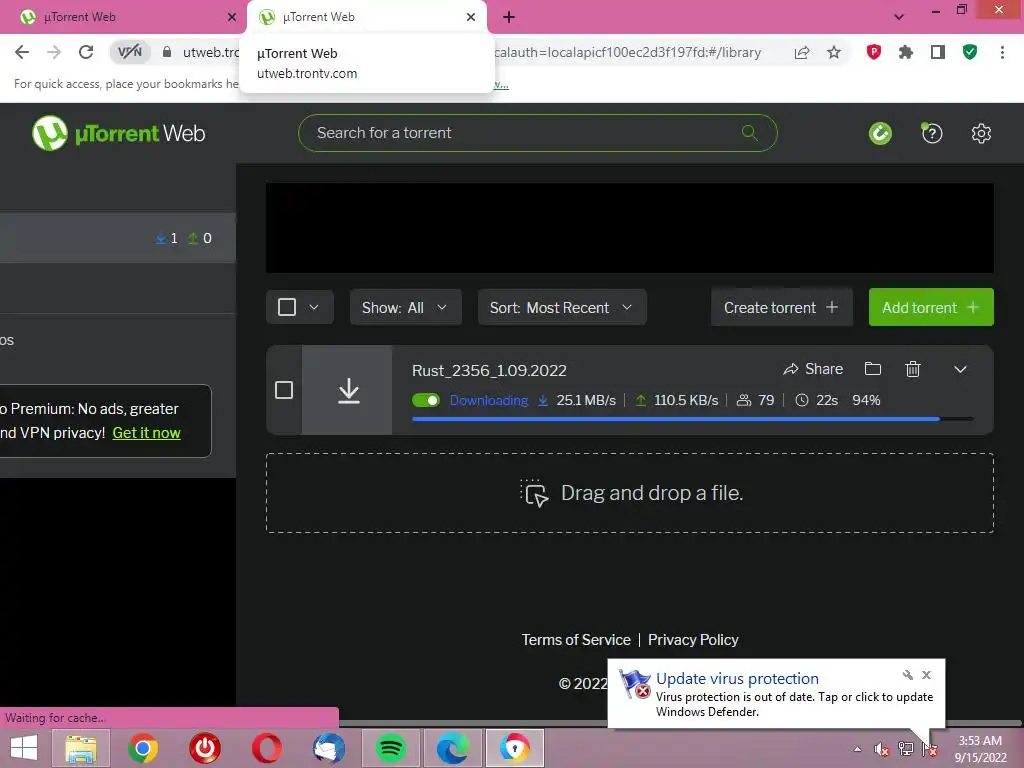Open the browser three-dot menu
This screenshot has height=768, width=1024.
tap(1002, 52)
